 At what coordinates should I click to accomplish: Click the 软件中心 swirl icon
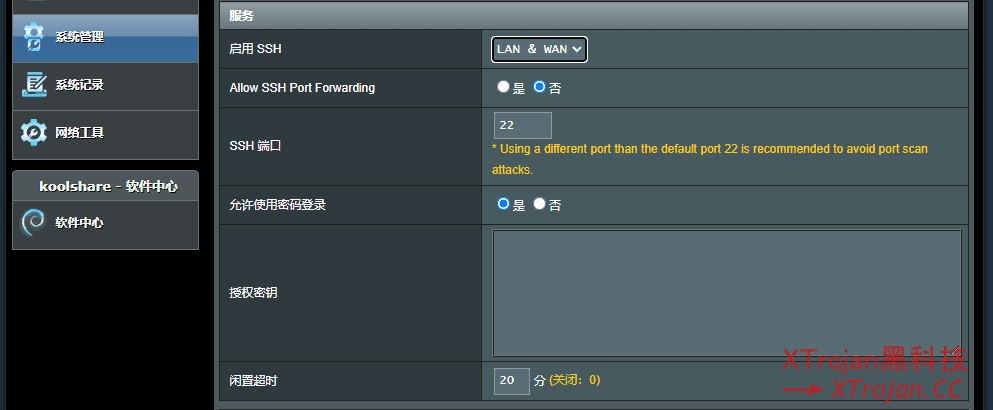pyautogui.click(x=34, y=223)
